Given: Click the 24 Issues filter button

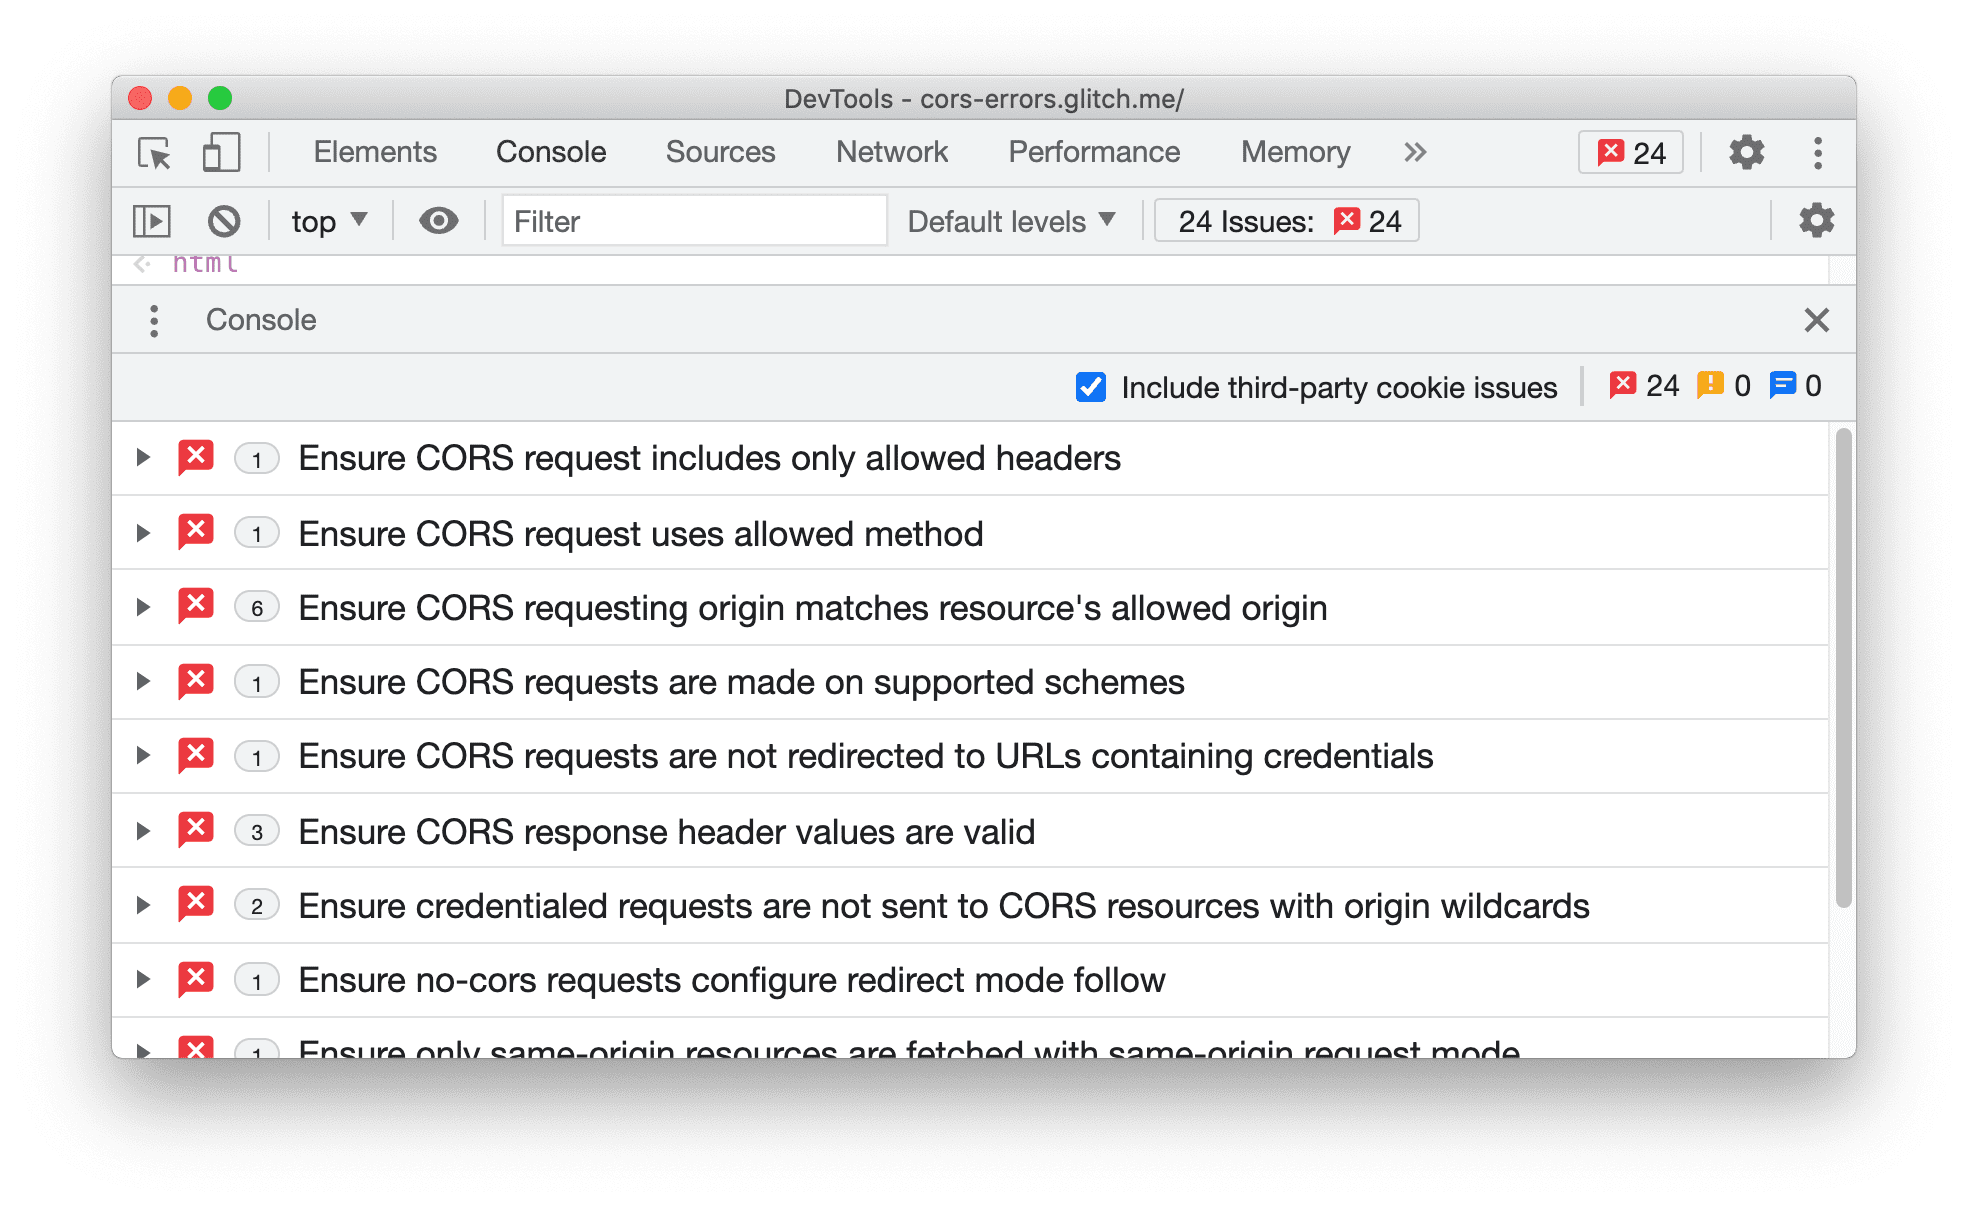Looking at the screenshot, I should click(1282, 222).
